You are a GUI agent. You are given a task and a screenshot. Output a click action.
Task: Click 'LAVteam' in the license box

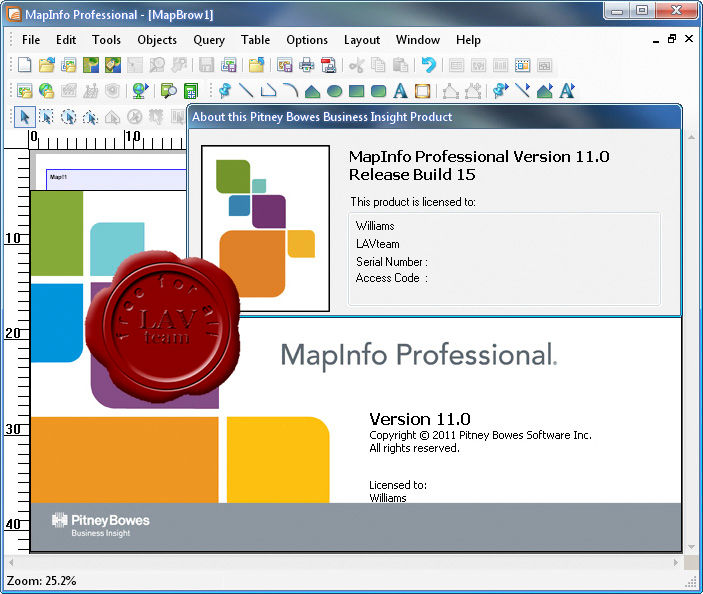(x=378, y=244)
